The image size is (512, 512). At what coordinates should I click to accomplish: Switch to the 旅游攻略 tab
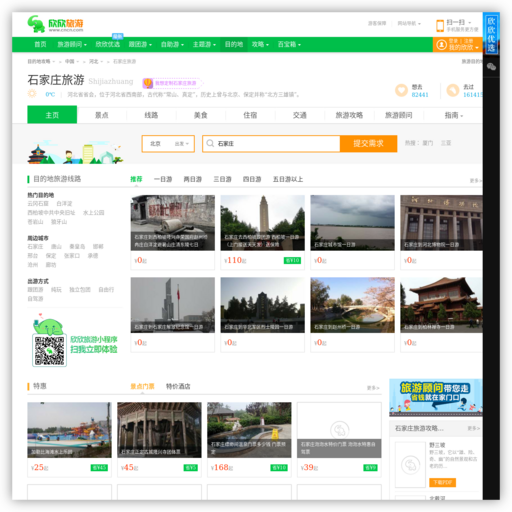[x=349, y=115]
